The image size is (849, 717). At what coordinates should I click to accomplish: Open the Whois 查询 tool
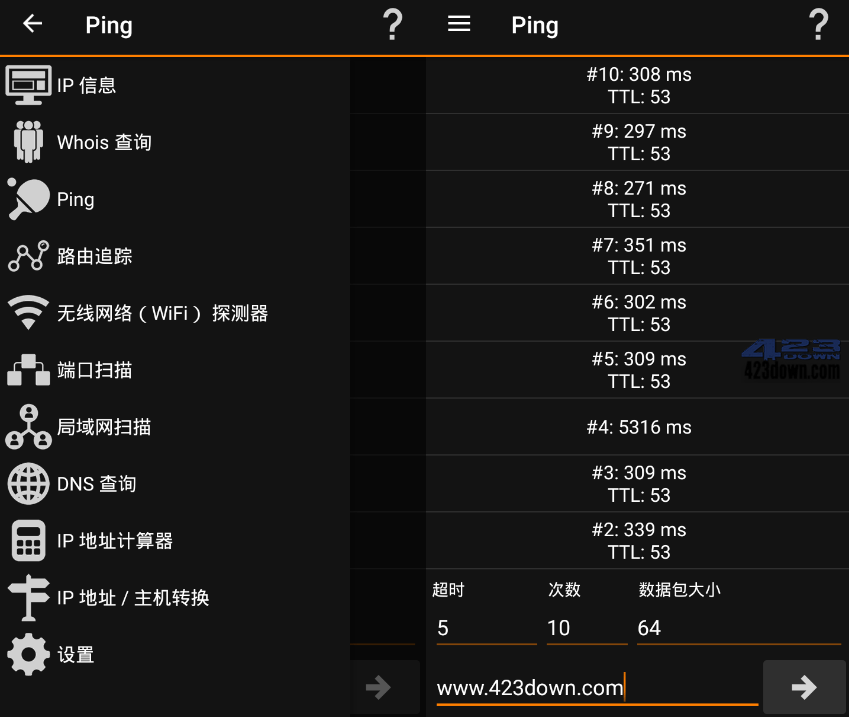coord(105,142)
